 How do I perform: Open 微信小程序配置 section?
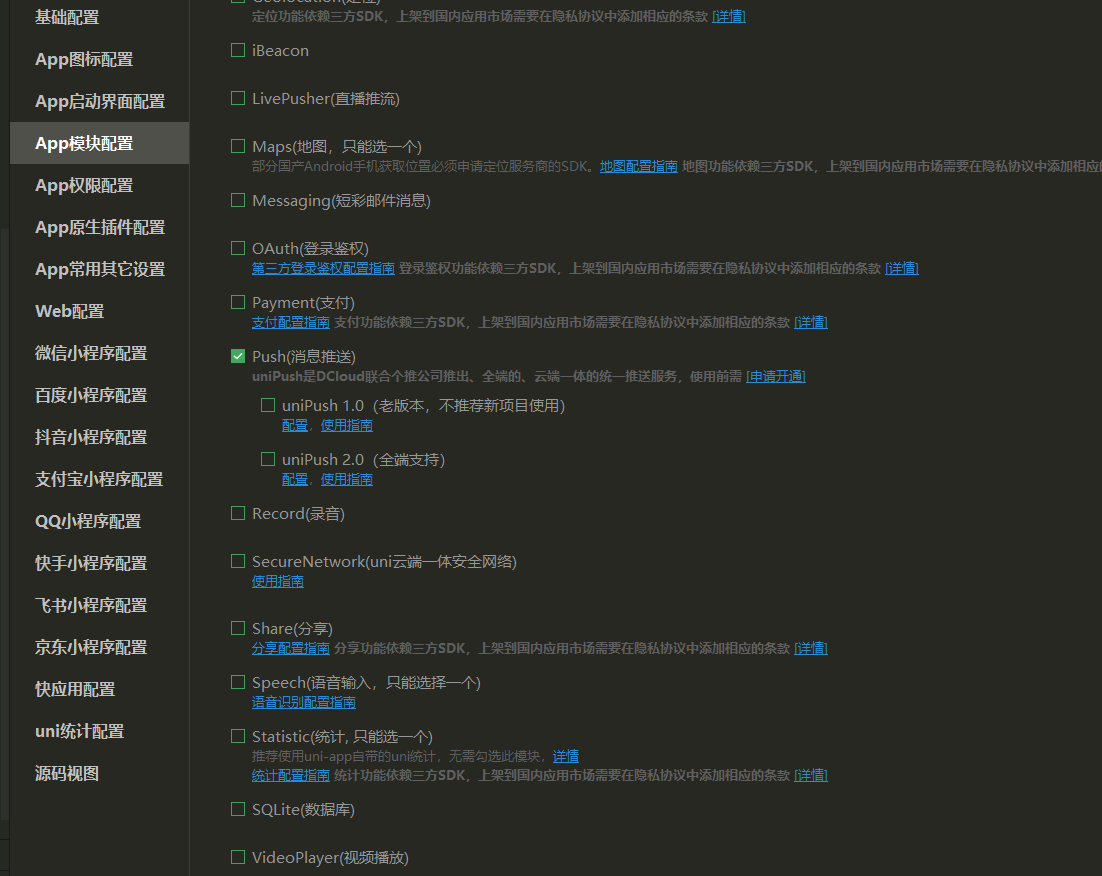tap(91, 353)
